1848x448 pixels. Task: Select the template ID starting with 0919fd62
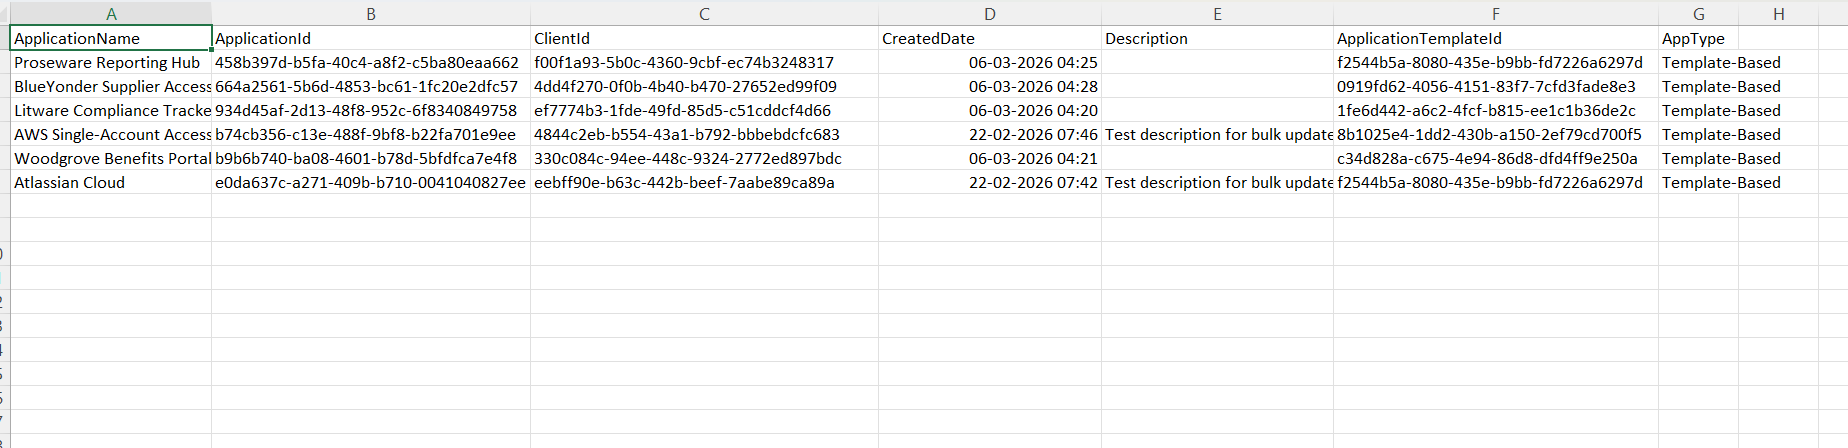pos(1495,86)
